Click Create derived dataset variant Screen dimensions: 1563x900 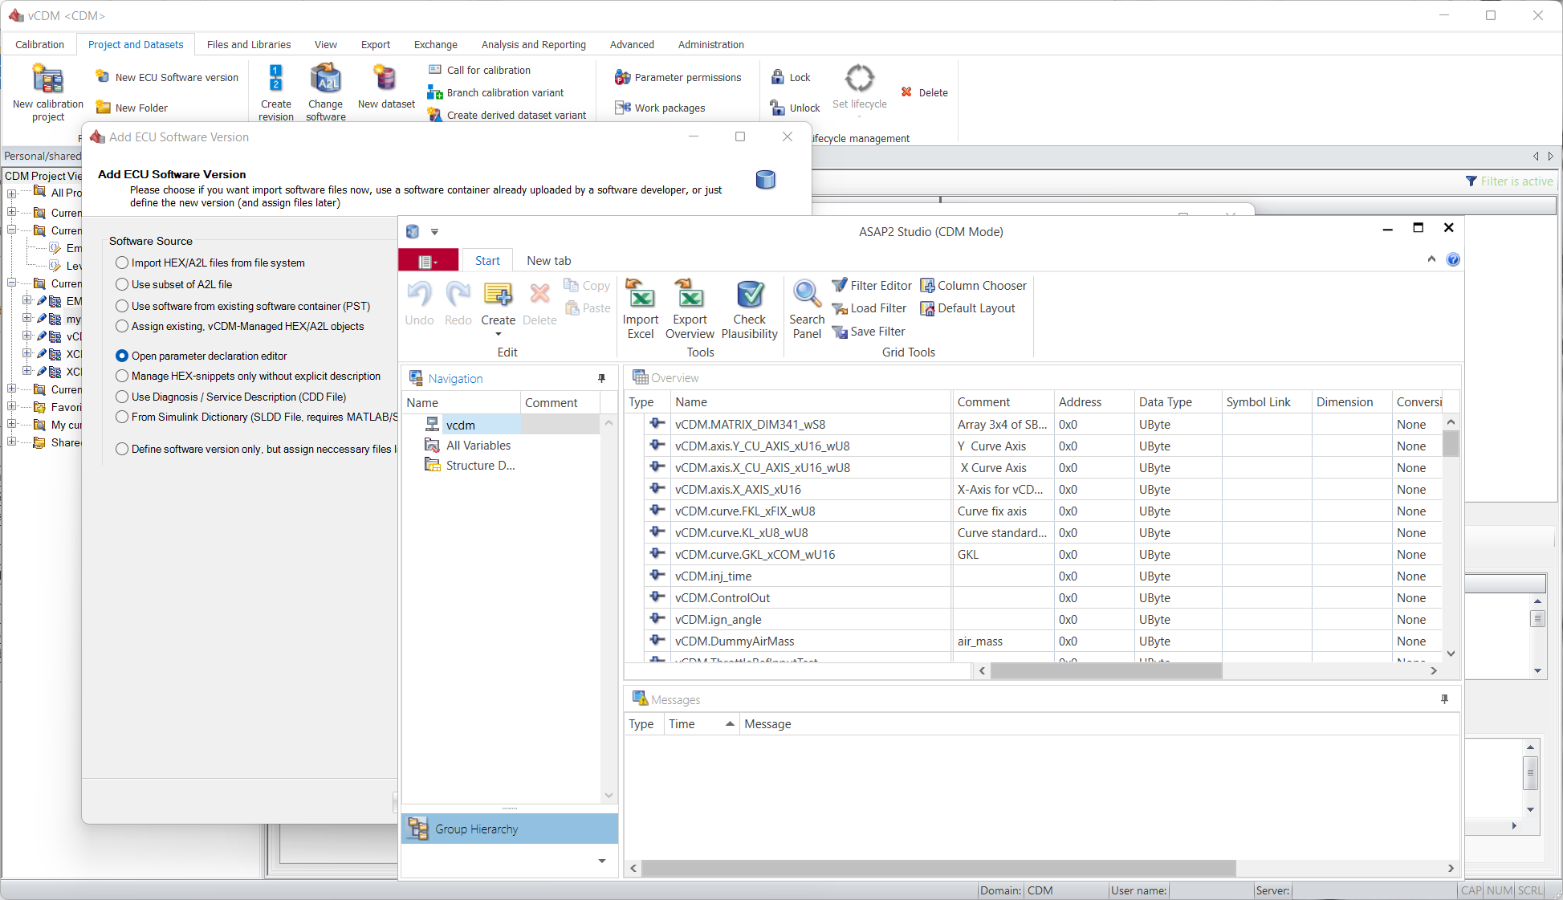coord(507,115)
